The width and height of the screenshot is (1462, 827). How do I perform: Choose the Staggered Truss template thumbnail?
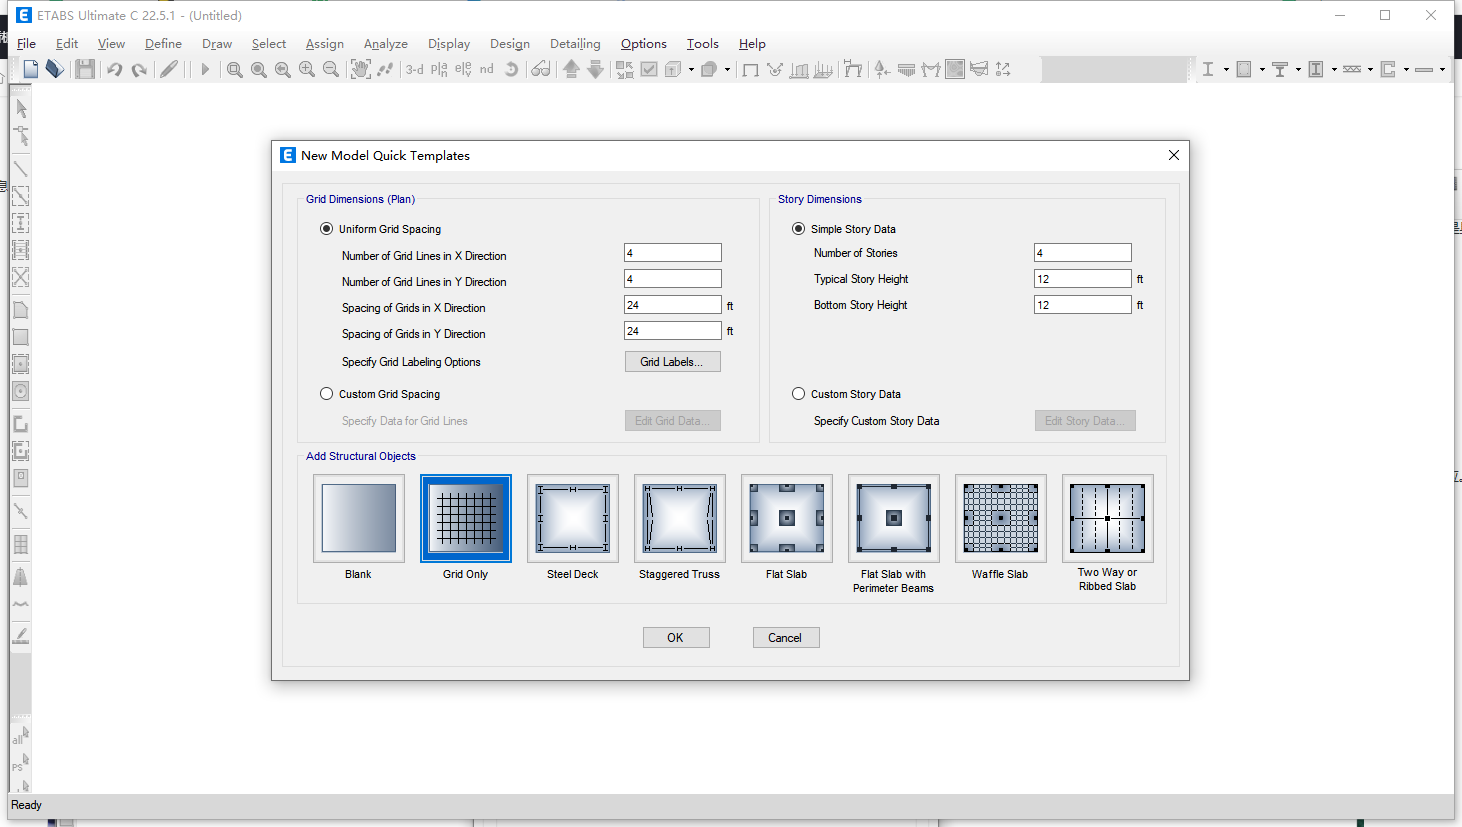point(680,518)
